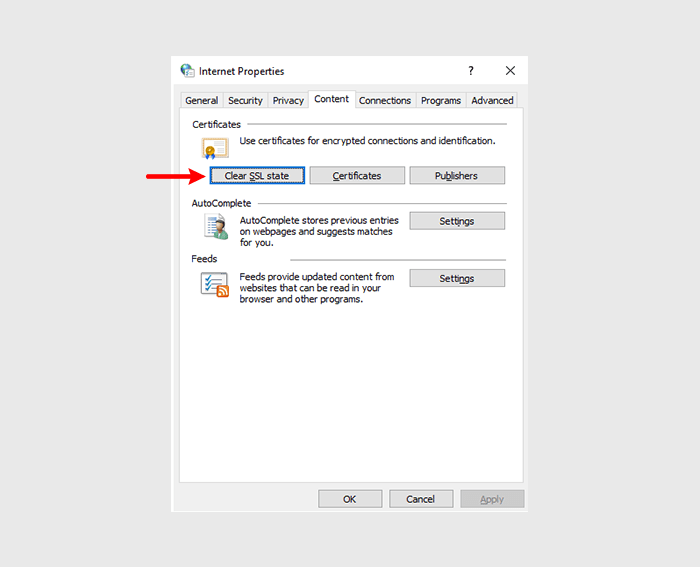This screenshot has width=700, height=567.
Task: Open Feeds Settings
Action: (x=457, y=278)
